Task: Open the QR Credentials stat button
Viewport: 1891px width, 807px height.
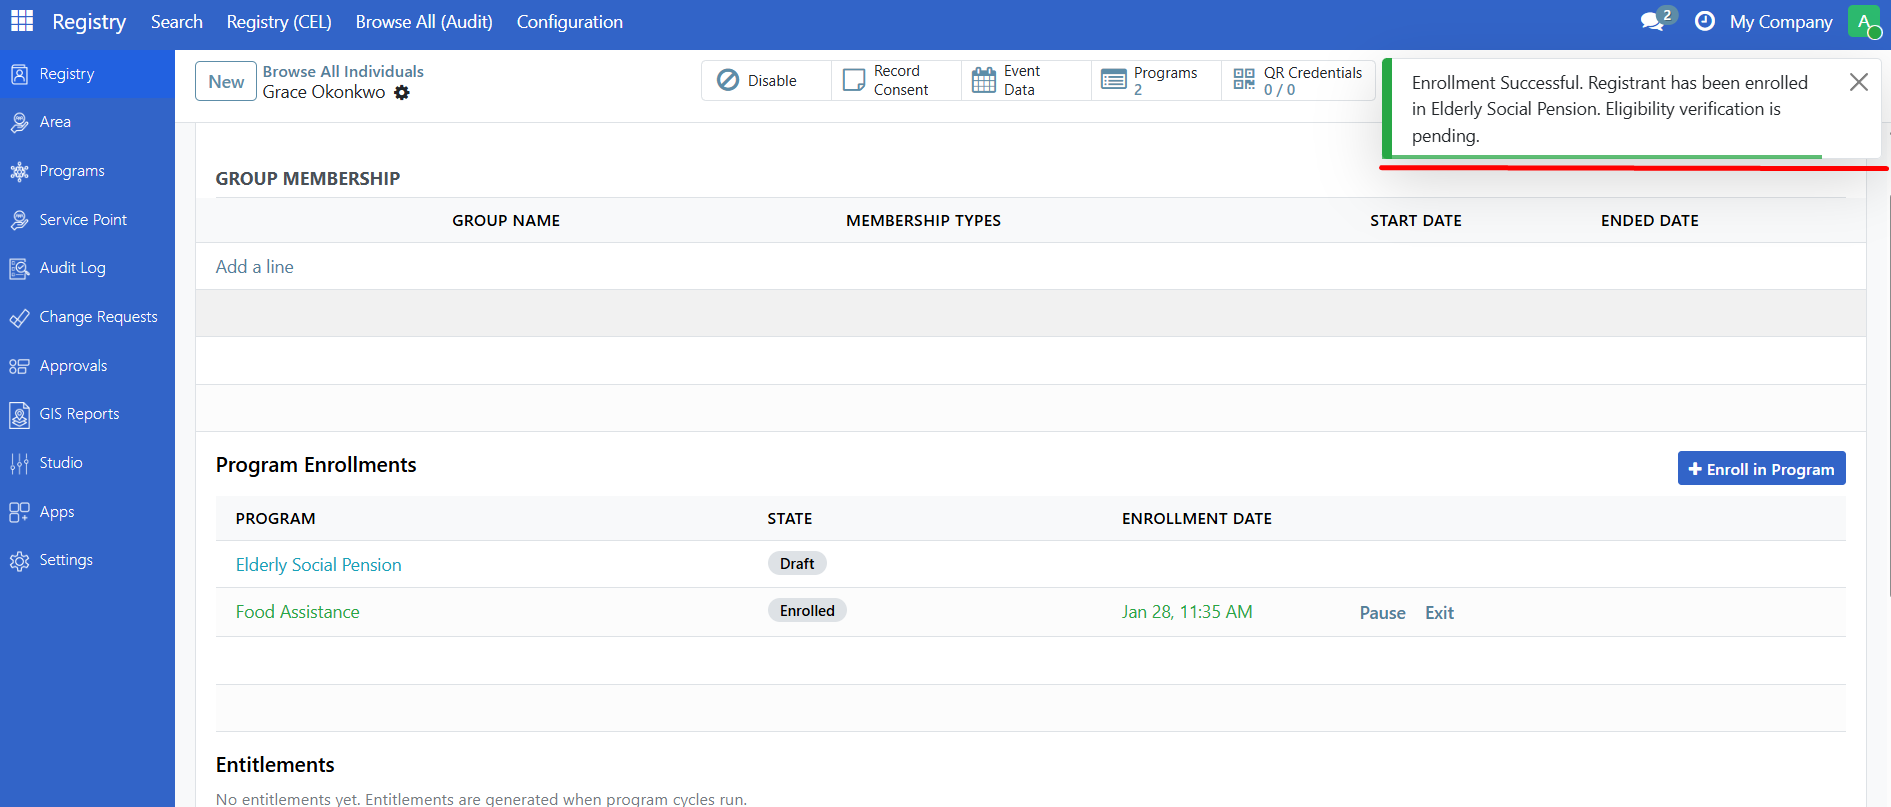Action: [x=1298, y=81]
